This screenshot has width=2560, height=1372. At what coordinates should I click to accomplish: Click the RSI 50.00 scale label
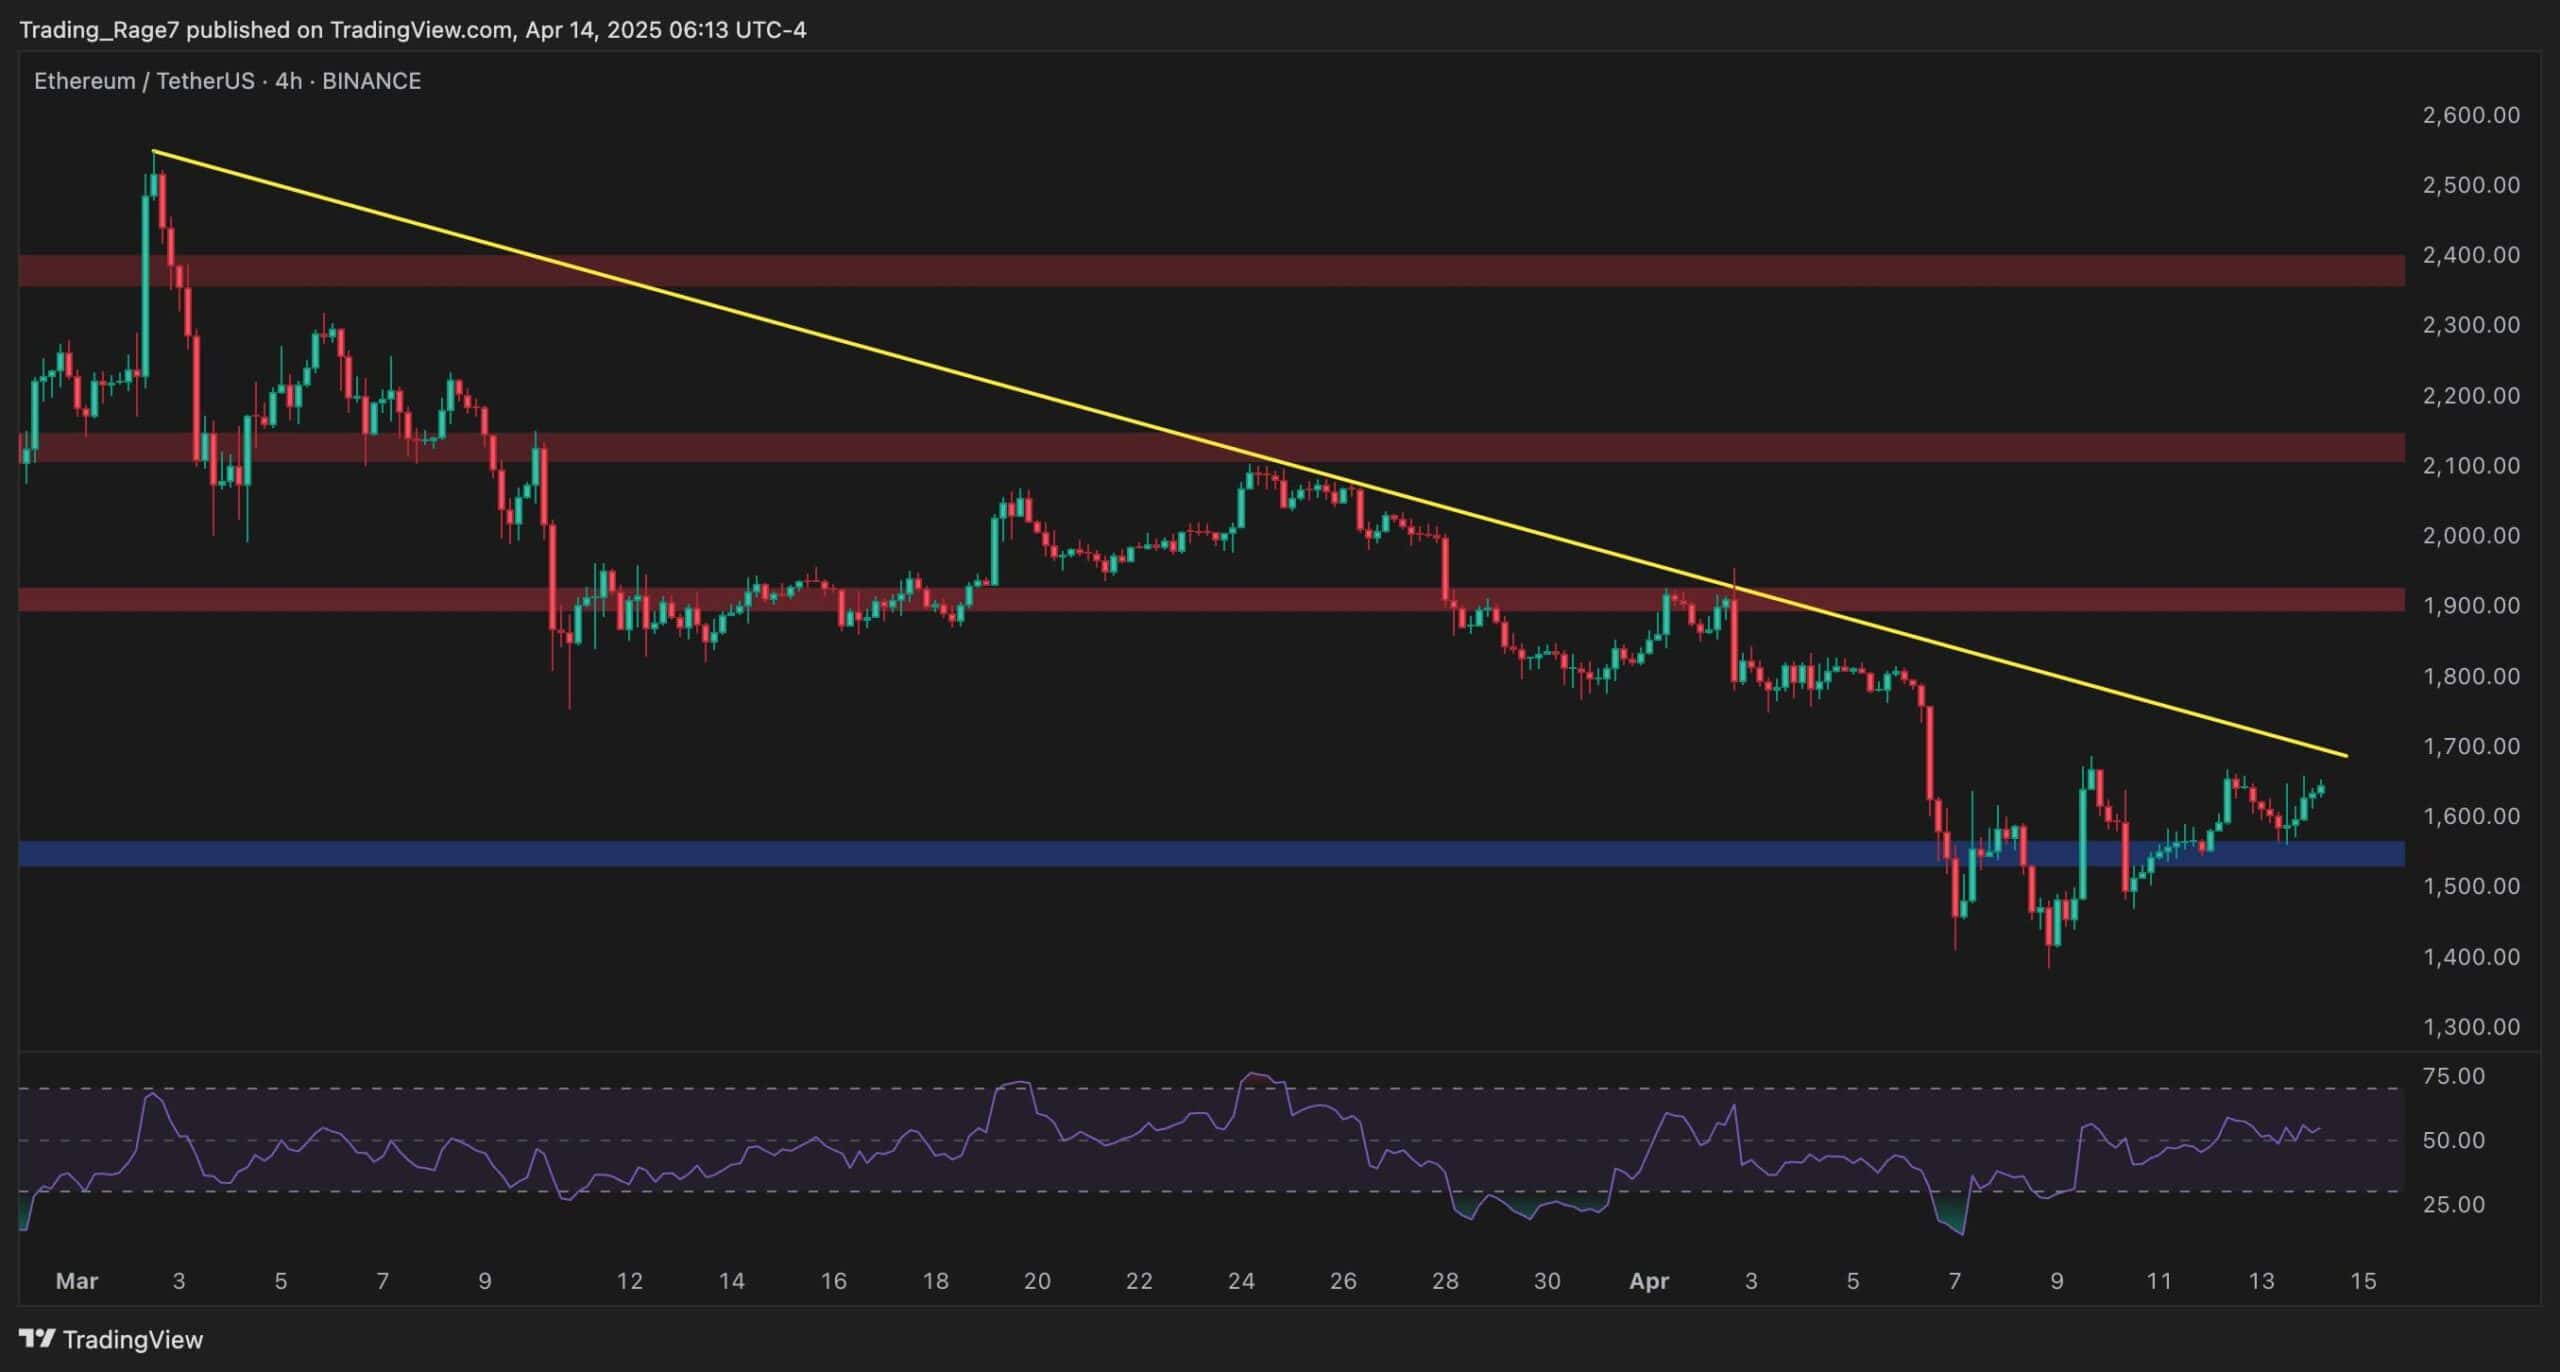tap(2453, 1141)
